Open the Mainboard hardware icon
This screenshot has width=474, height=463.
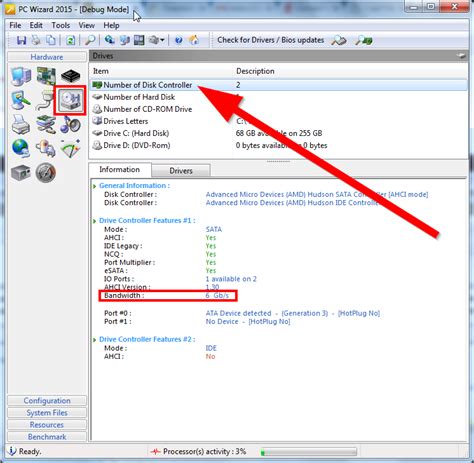tap(46, 76)
